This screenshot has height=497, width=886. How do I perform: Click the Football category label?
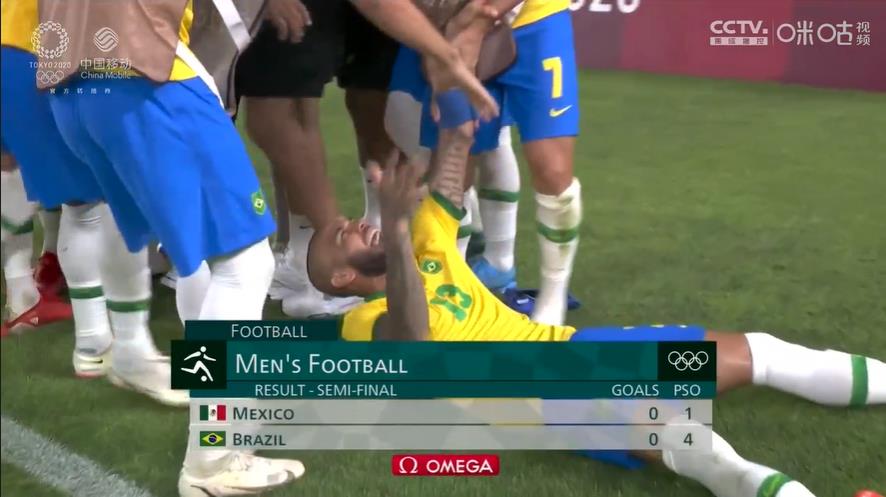pos(269,331)
